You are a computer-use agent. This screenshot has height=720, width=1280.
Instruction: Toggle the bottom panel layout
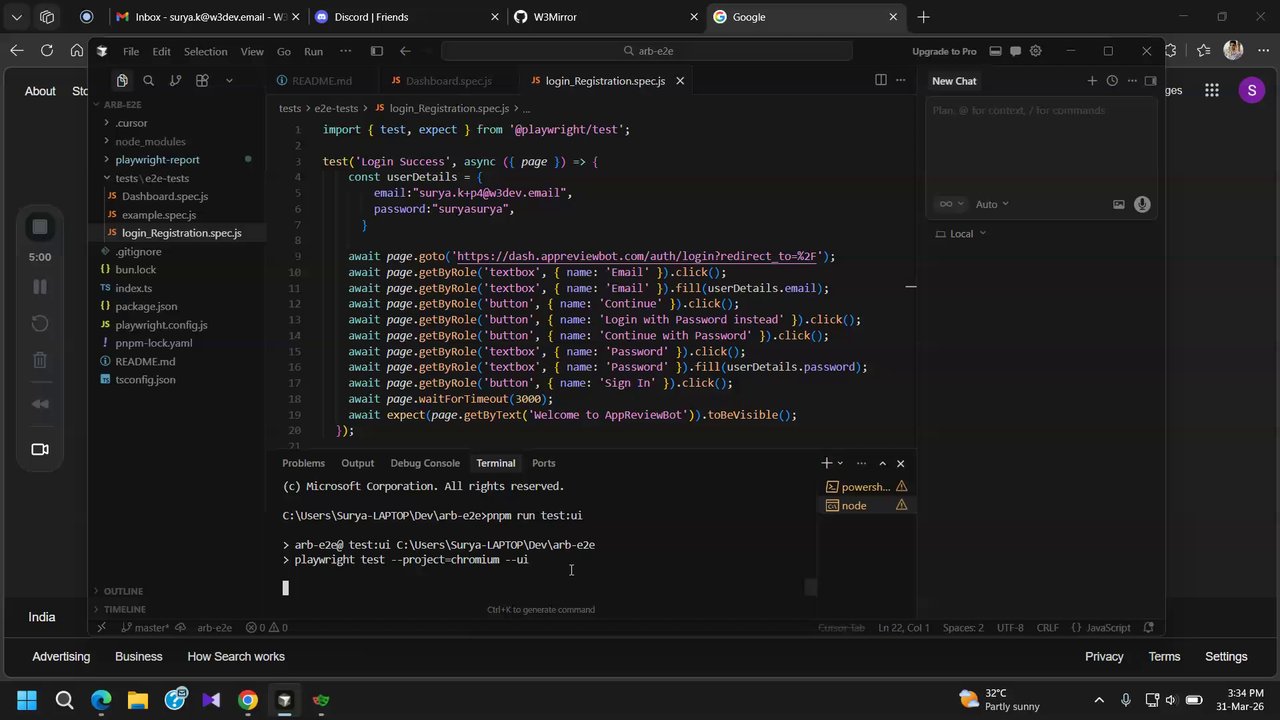click(x=995, y=51)
